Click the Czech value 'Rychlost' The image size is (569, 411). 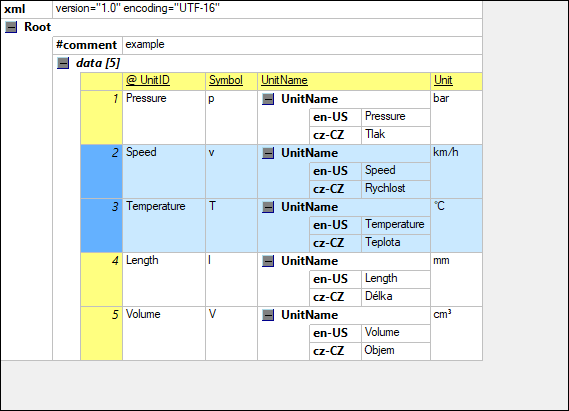[396, 189]
